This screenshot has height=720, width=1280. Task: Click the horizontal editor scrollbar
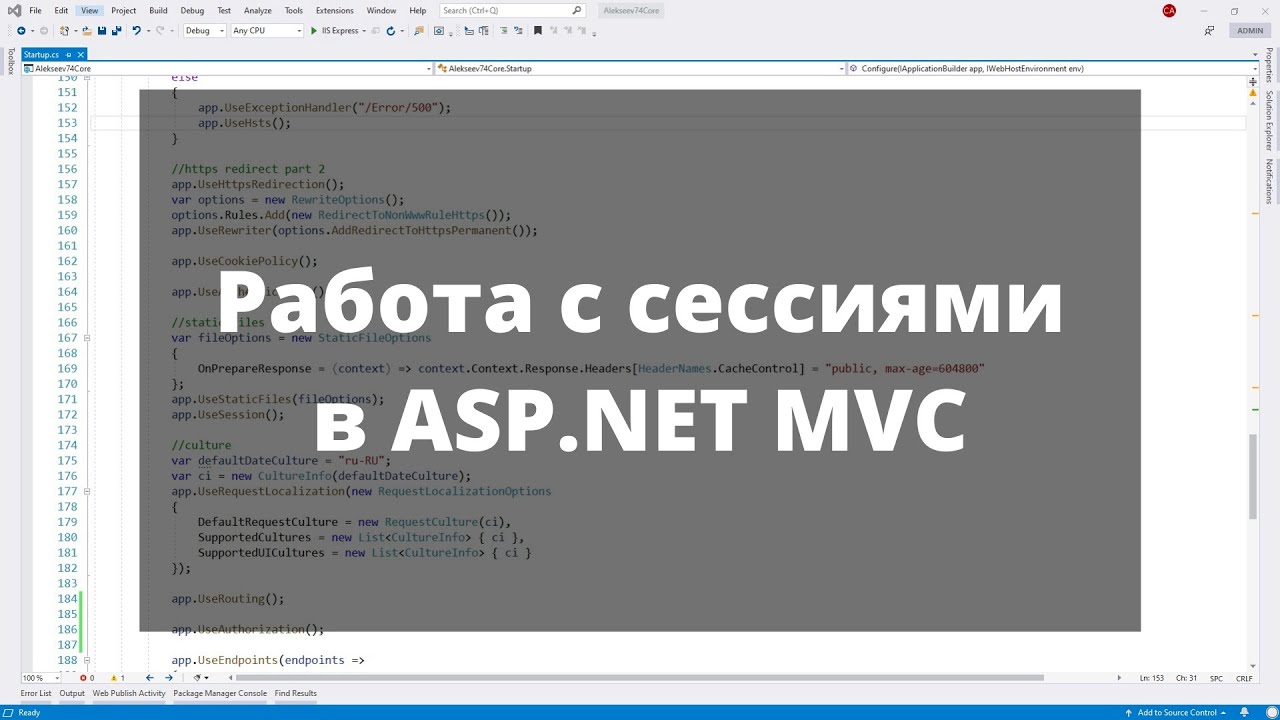click(640, 678)
